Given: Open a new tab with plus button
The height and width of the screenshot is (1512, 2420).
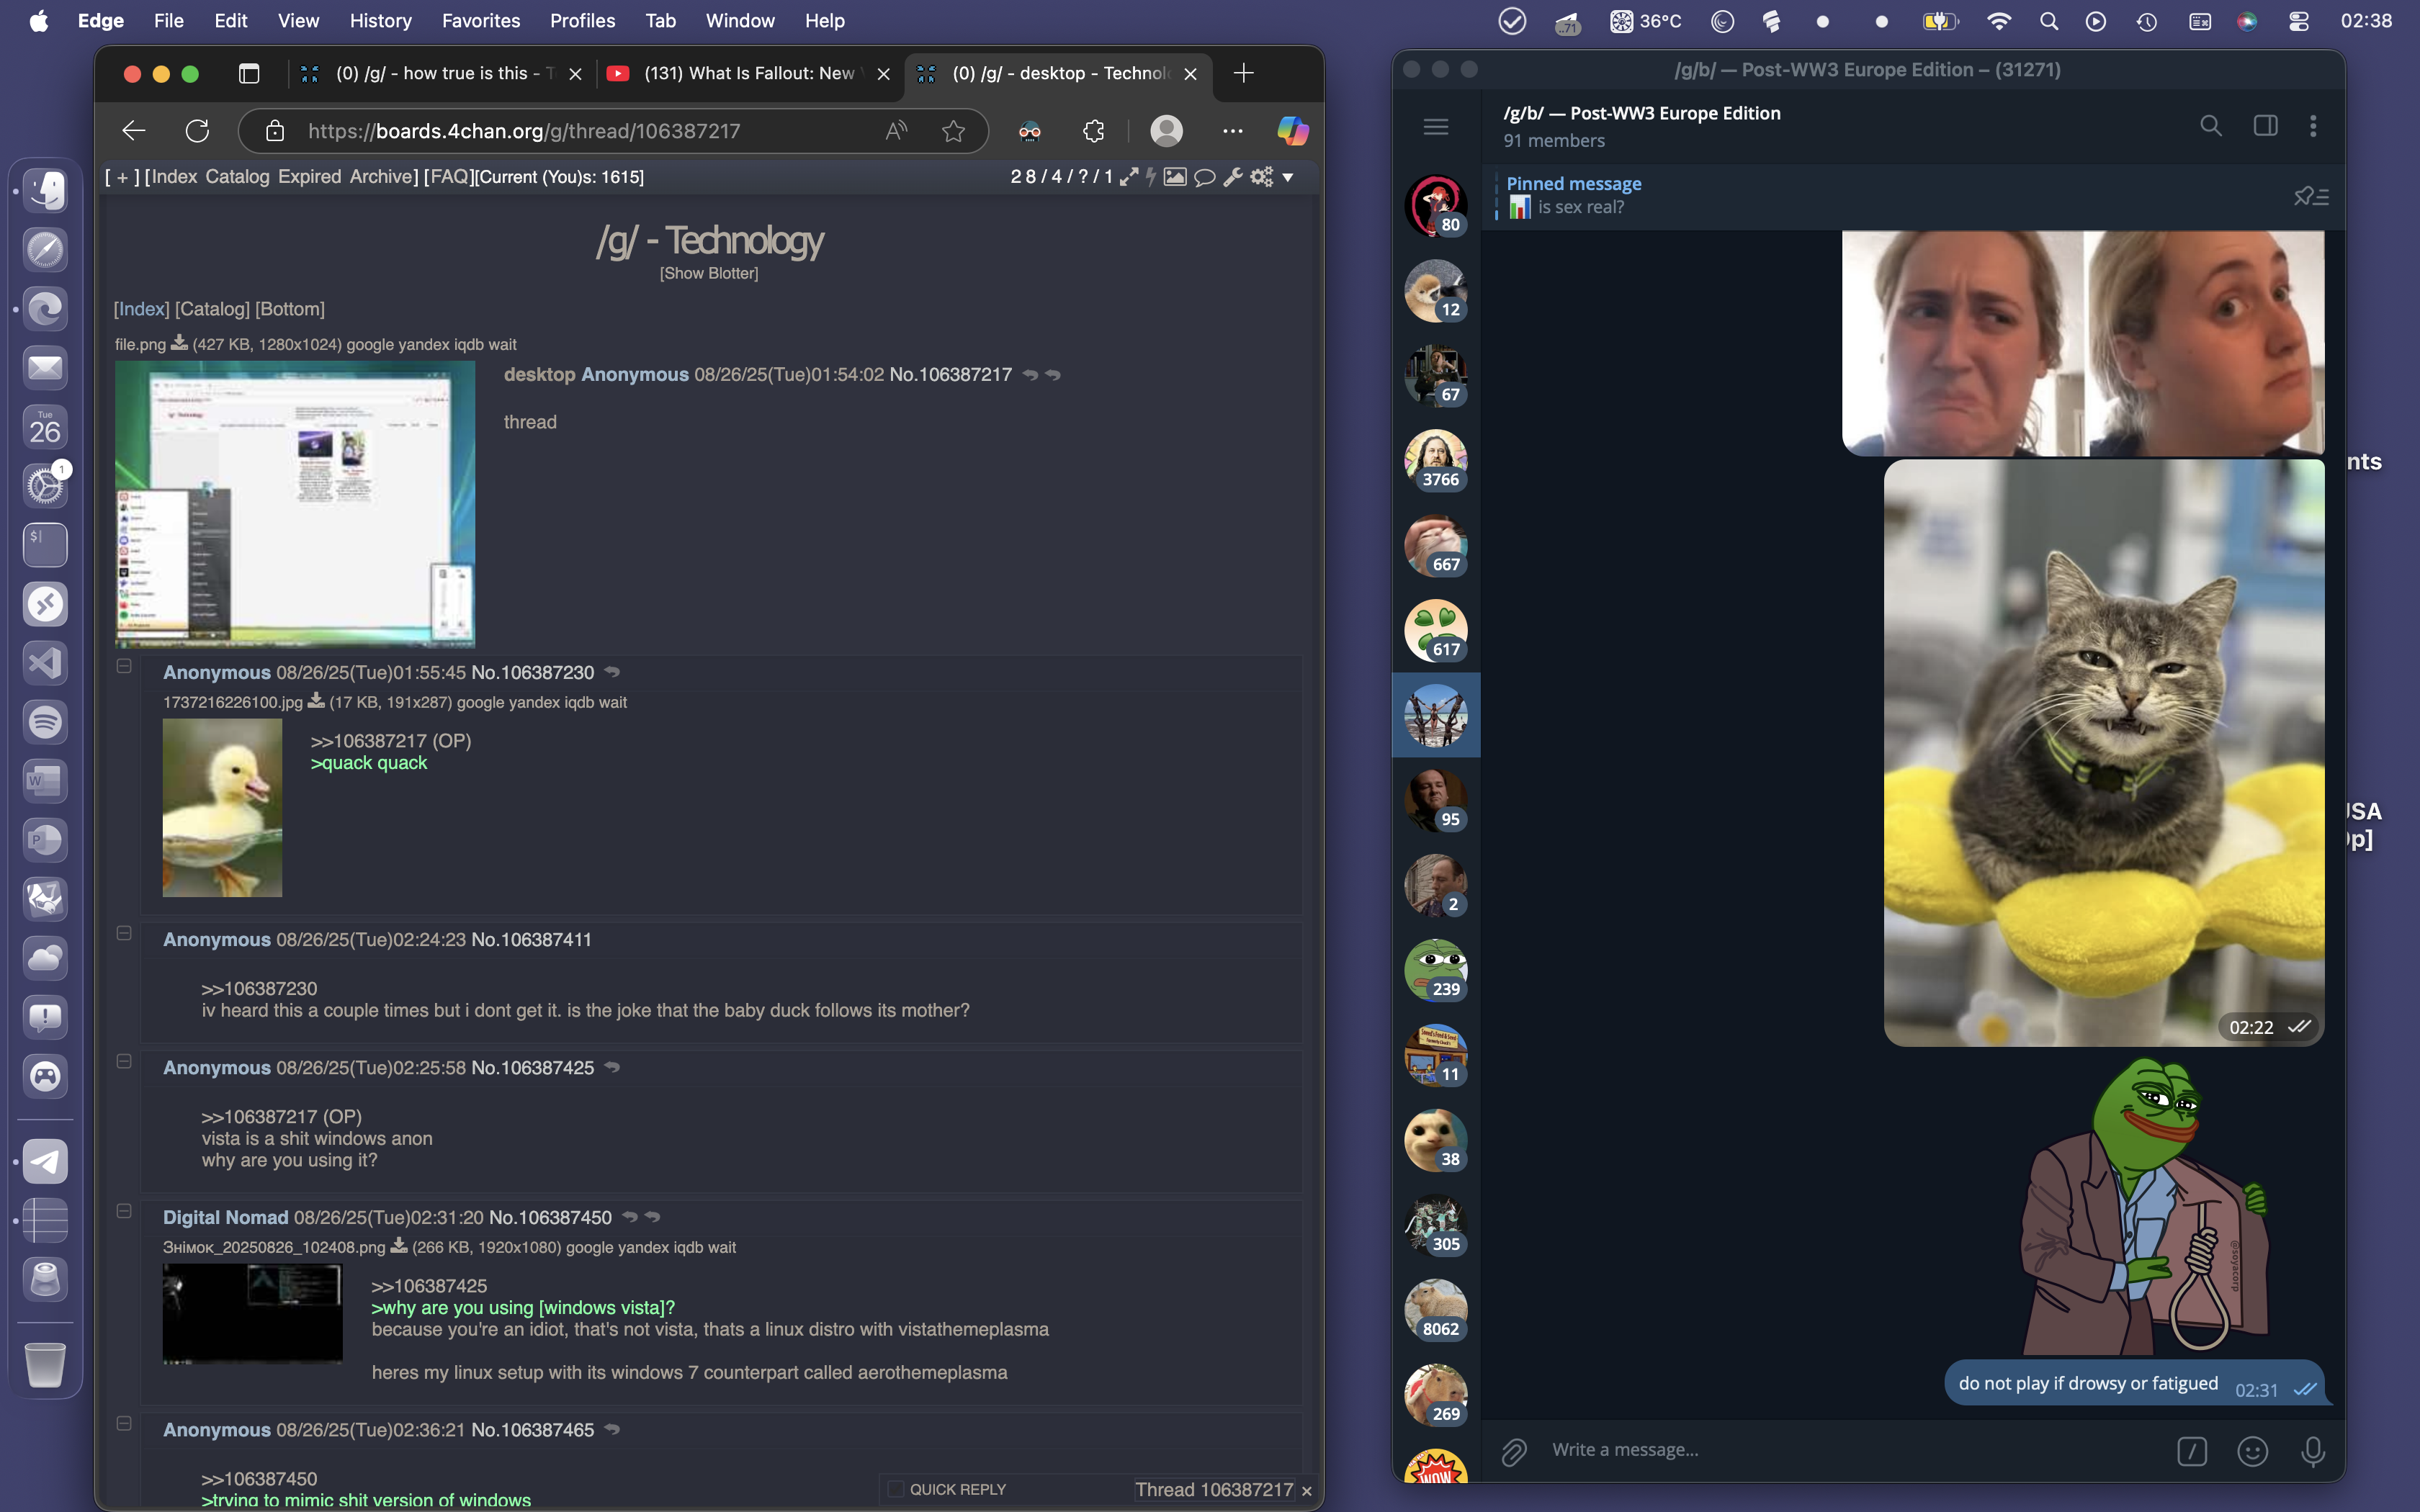Looking at the screenshot, I should 1243,73.
